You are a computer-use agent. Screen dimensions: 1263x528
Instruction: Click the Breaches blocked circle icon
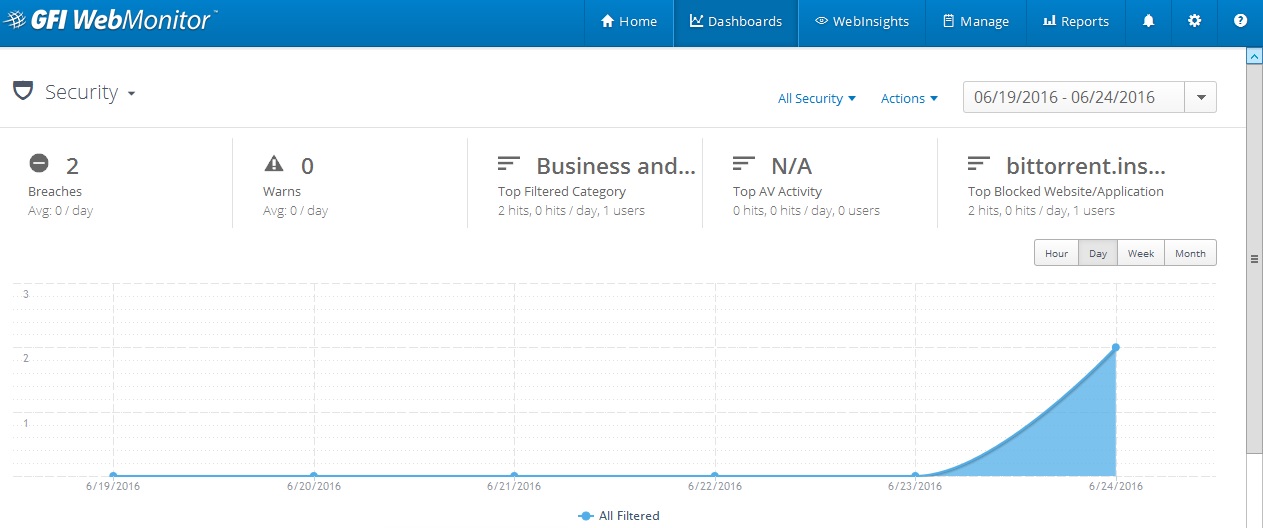[39, 162]
